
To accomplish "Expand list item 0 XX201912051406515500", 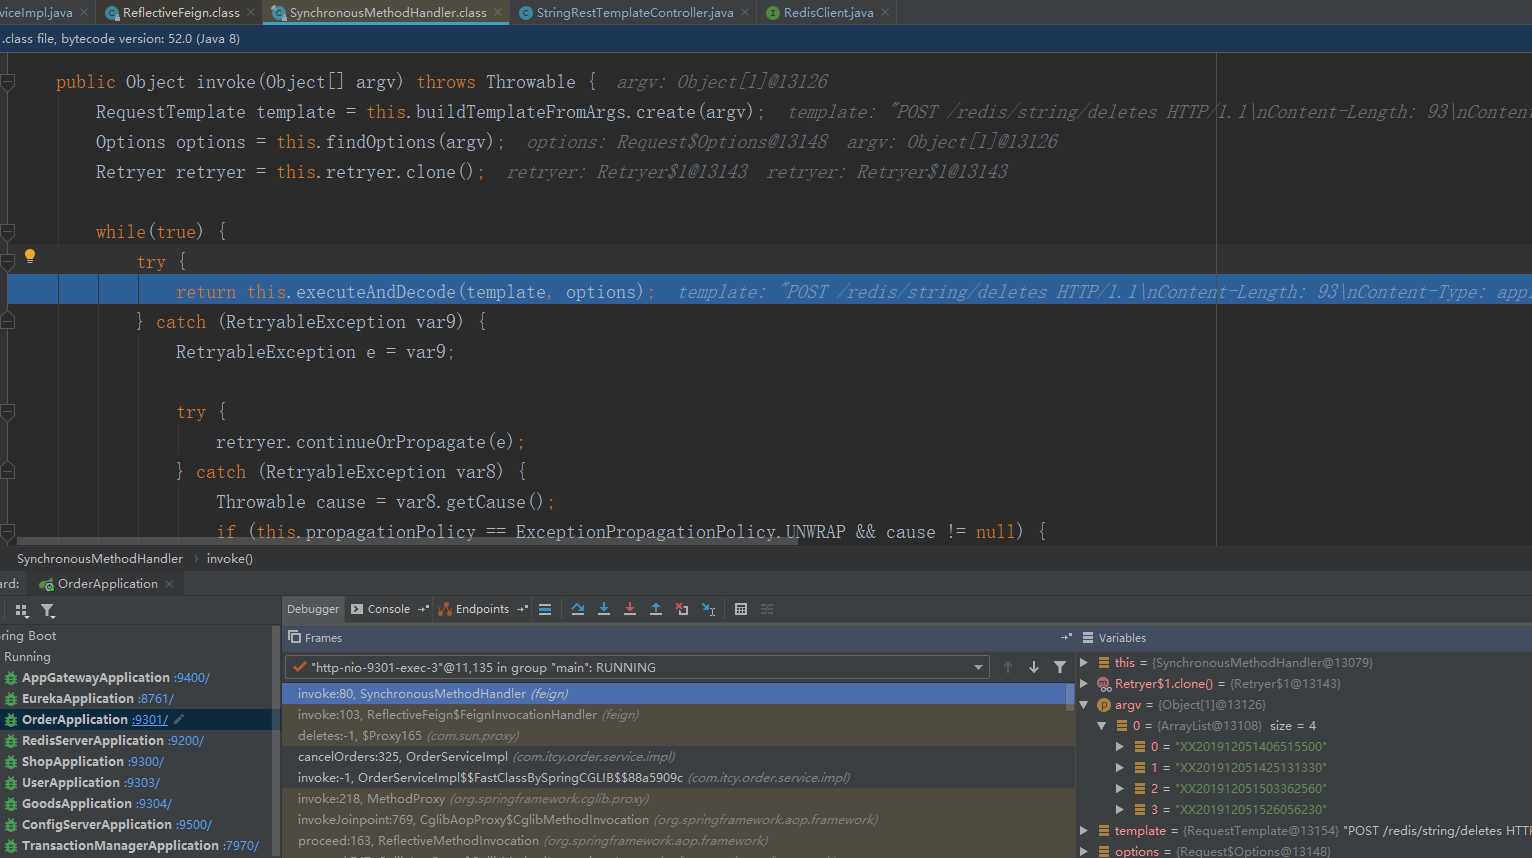I will pyautogui.click(x=1120, y=746).
